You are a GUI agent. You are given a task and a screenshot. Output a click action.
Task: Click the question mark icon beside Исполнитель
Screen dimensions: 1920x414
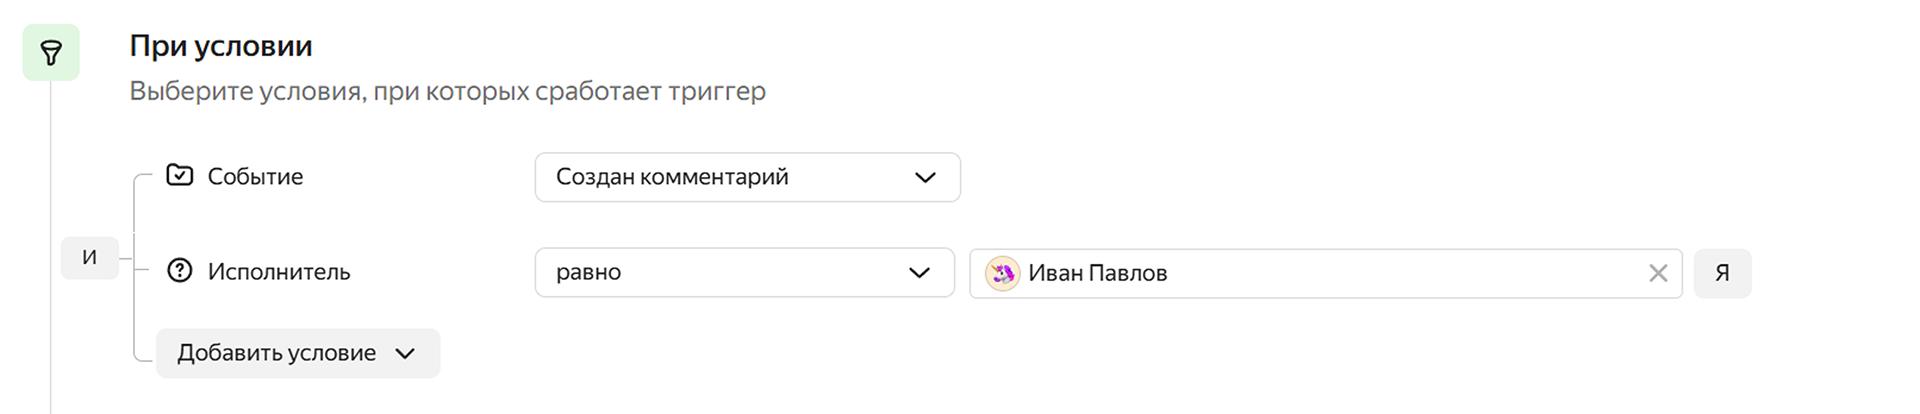point(180,271)
